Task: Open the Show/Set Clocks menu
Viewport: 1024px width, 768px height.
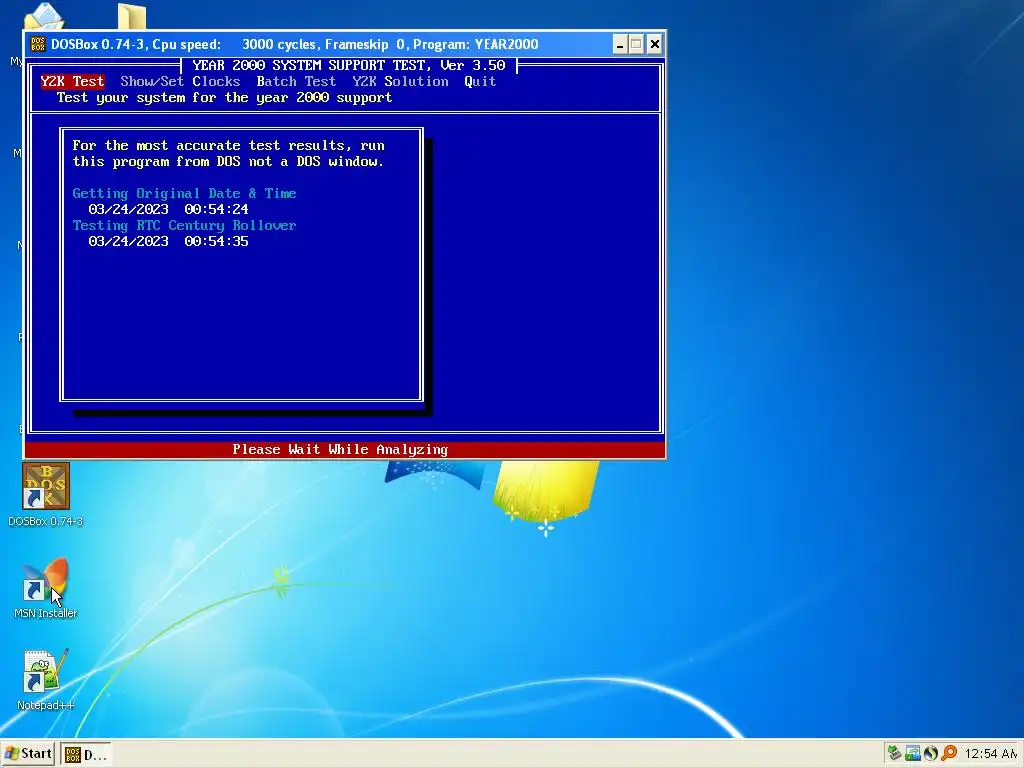Action: pos(180,82)
